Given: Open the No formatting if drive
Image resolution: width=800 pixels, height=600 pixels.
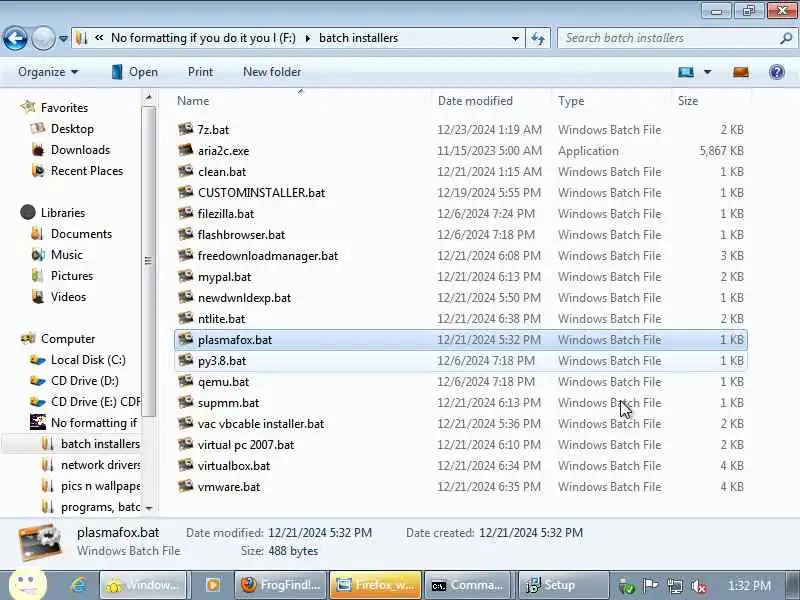Looking at the screenshot, I should (94, 422).
